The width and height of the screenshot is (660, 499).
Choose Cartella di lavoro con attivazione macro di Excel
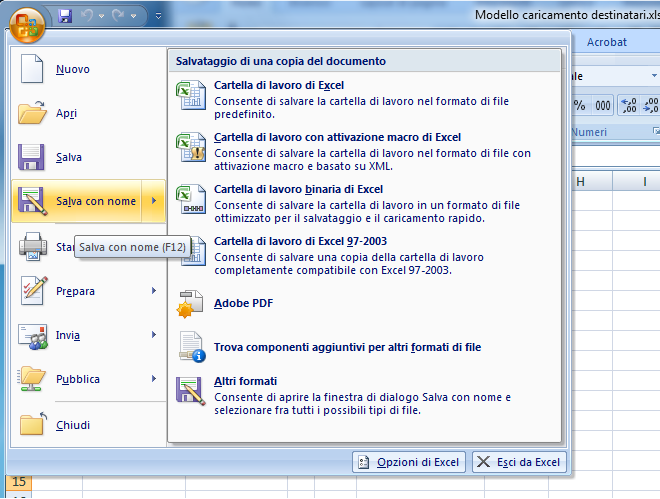365,151
